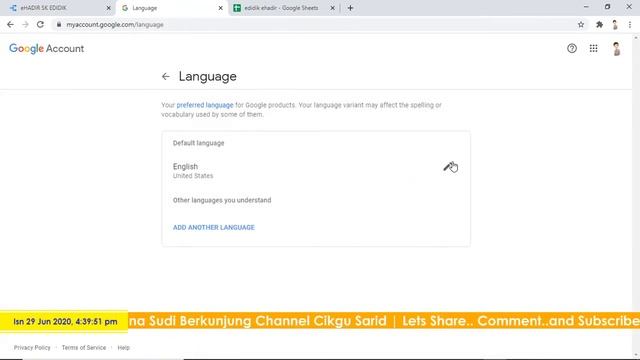Click the English default language entry
This screenshot has width=640, height=360.
[185, 167]
